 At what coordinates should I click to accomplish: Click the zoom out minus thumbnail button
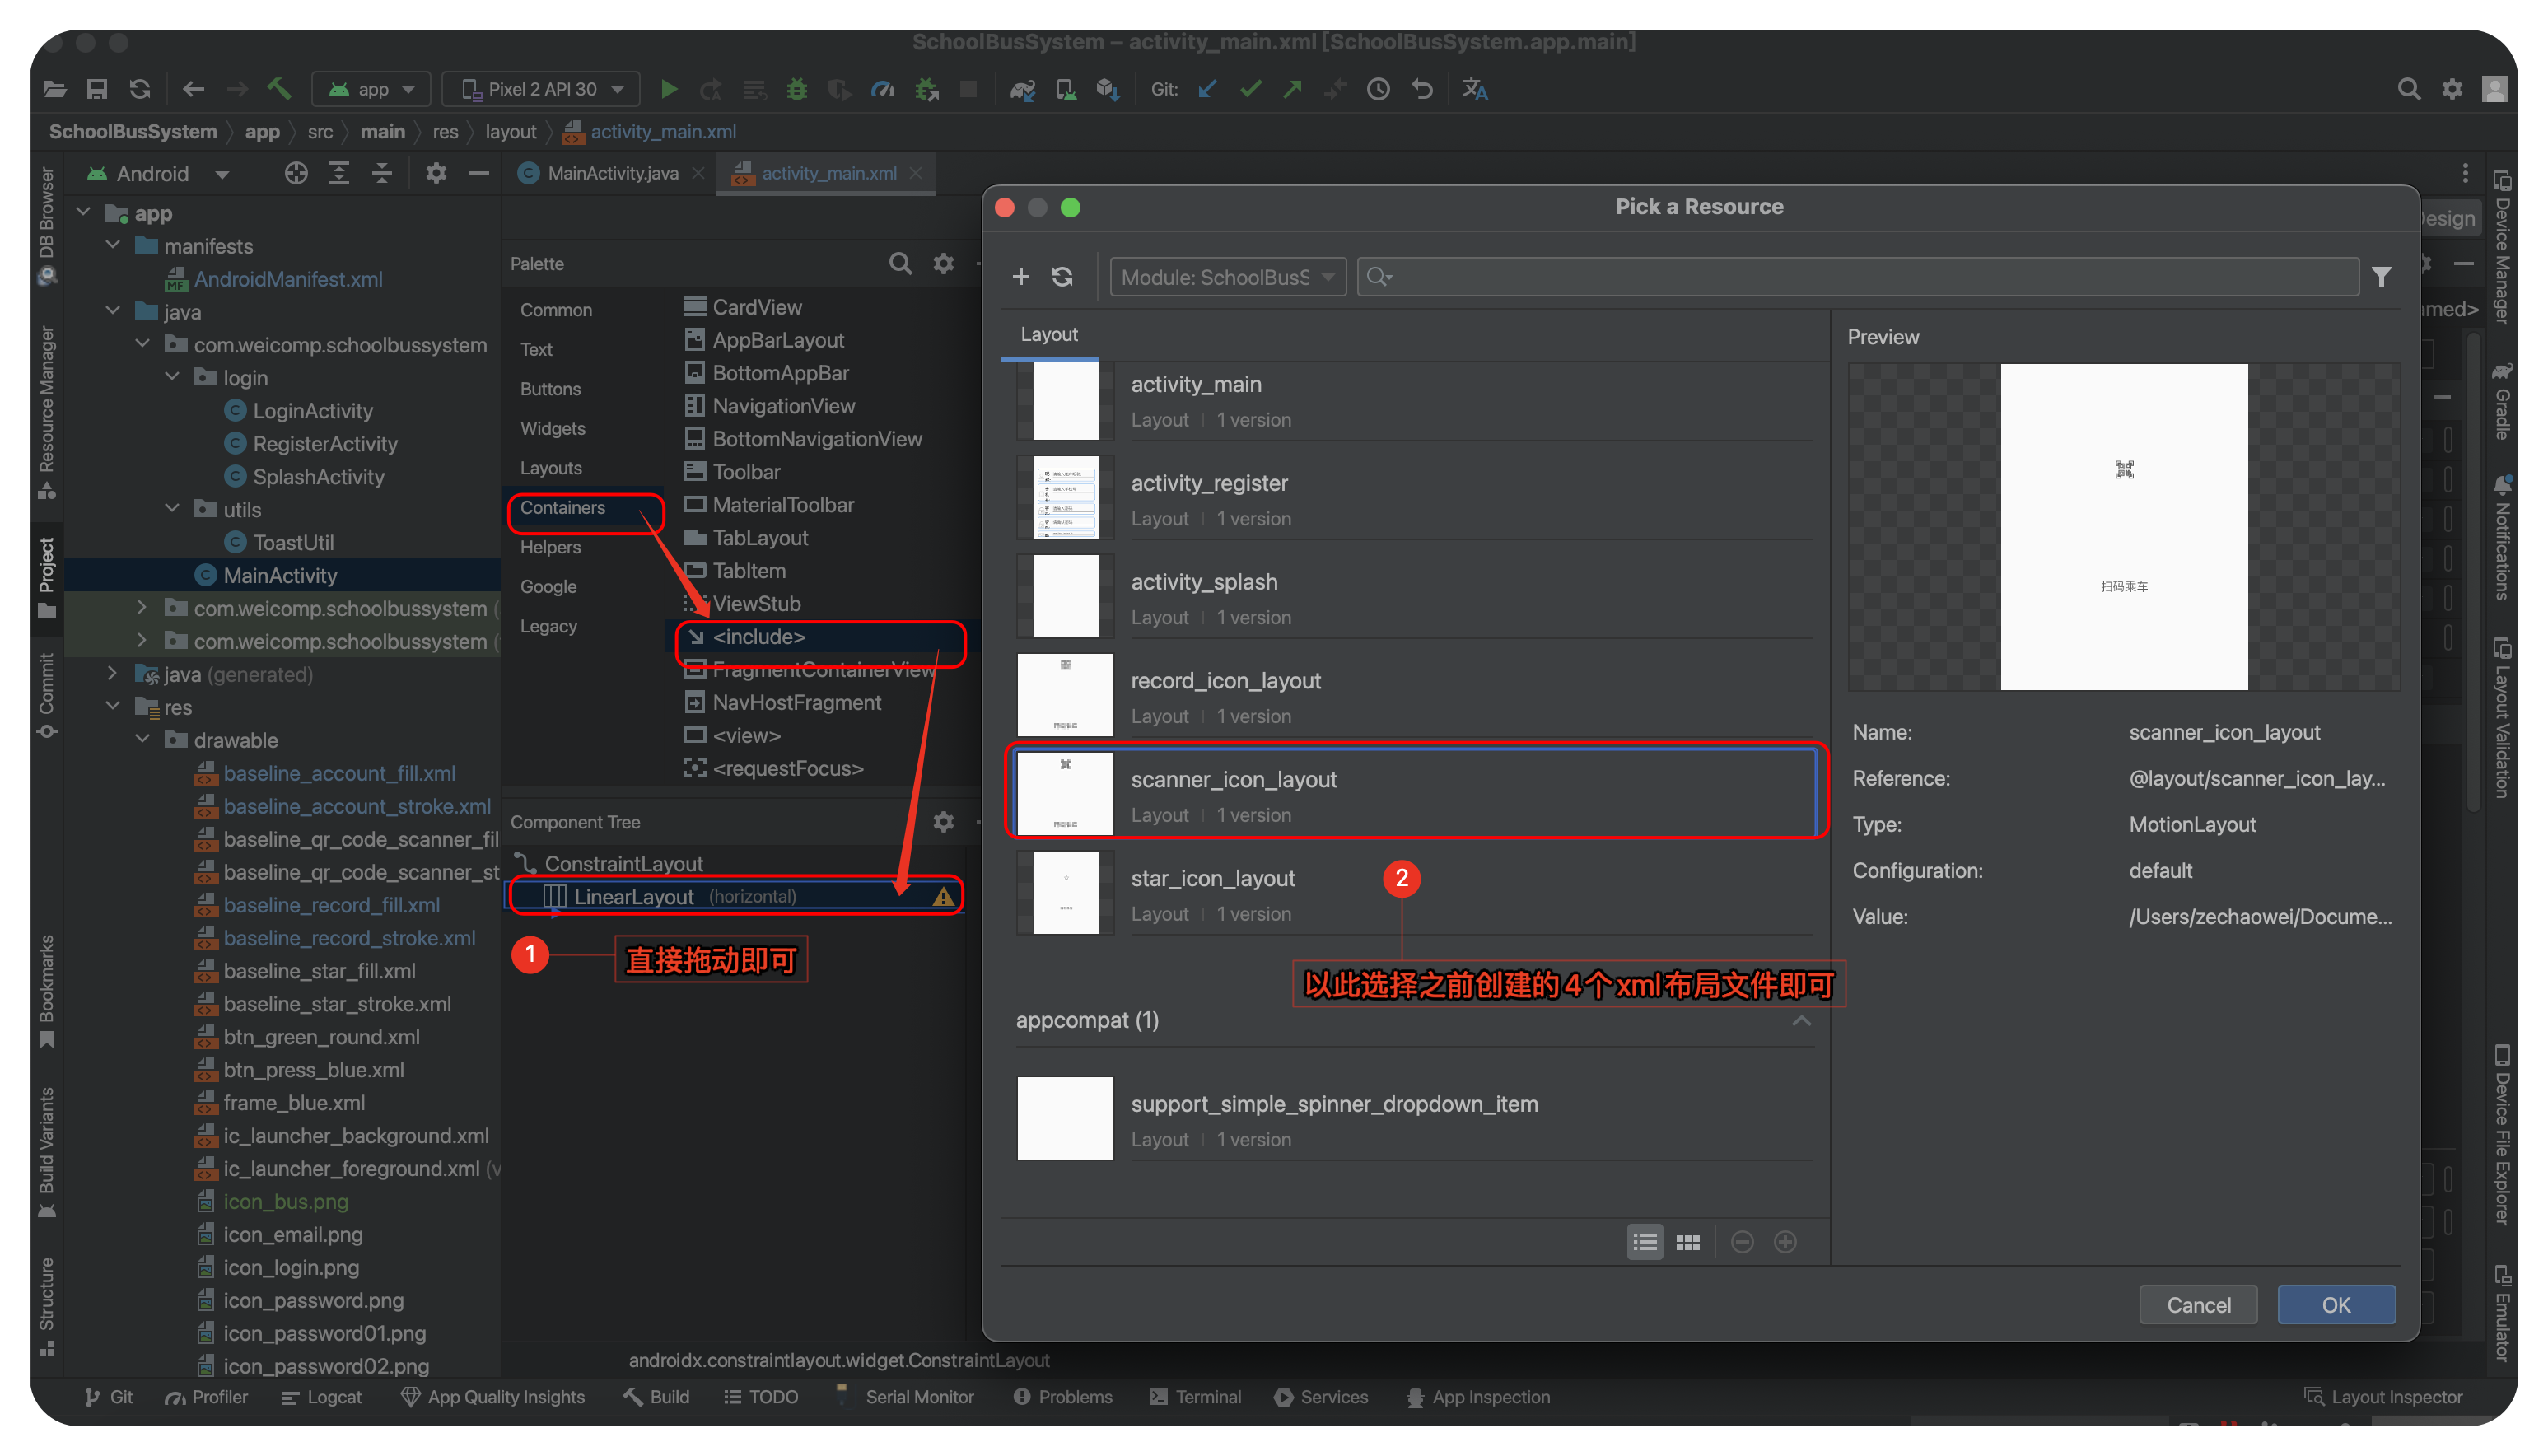1742,1241
